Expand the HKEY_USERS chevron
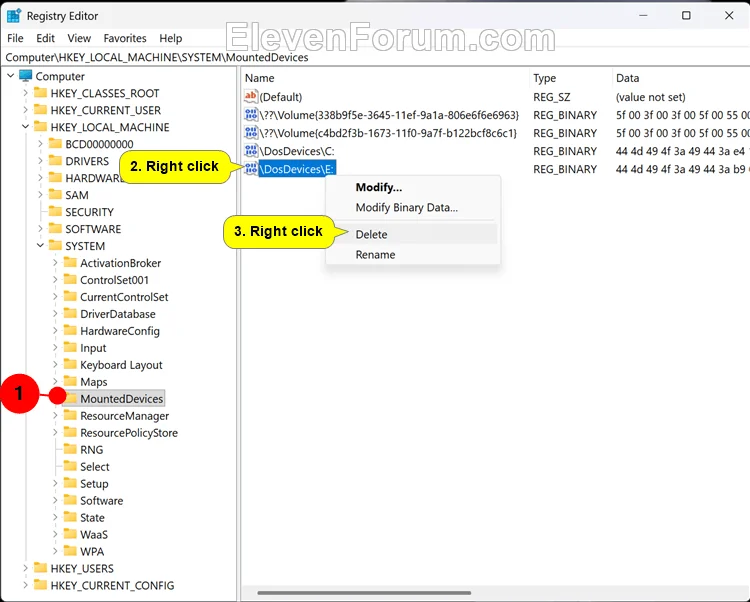Image resolution: width=750 pixels, height=602 pixels. point(25,568)
